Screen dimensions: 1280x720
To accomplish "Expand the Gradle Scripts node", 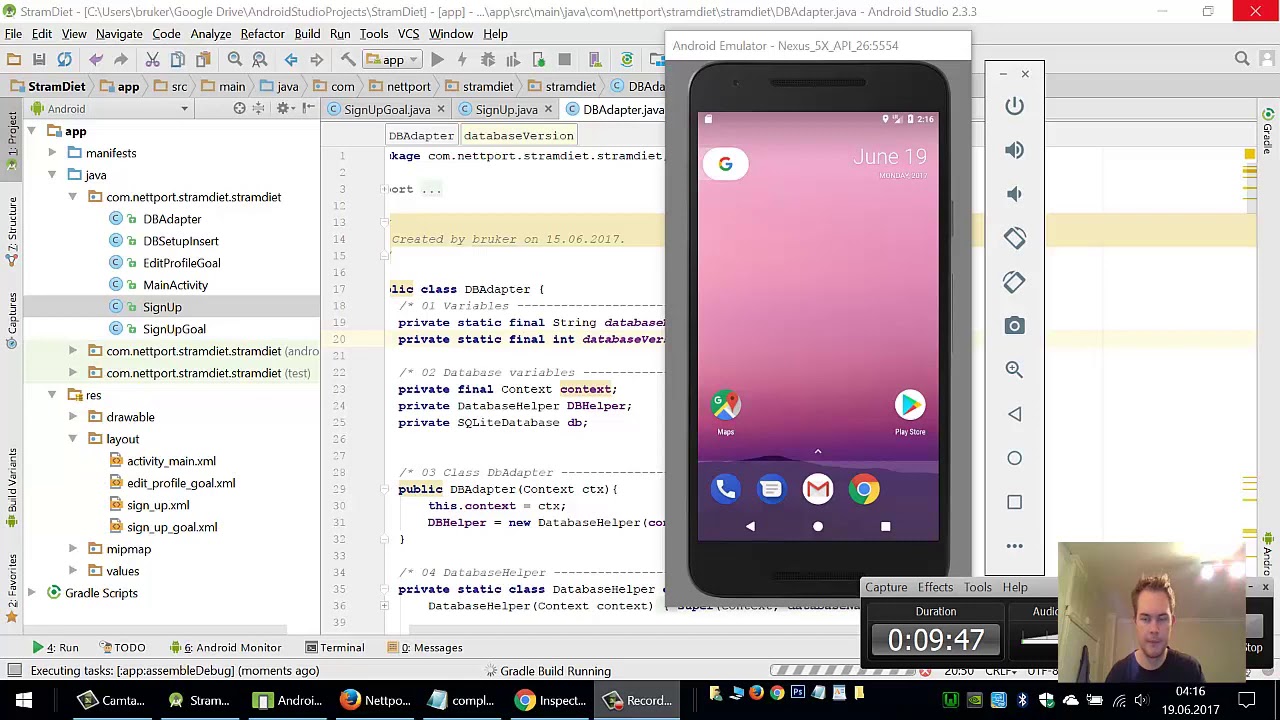I will point(31,593).
